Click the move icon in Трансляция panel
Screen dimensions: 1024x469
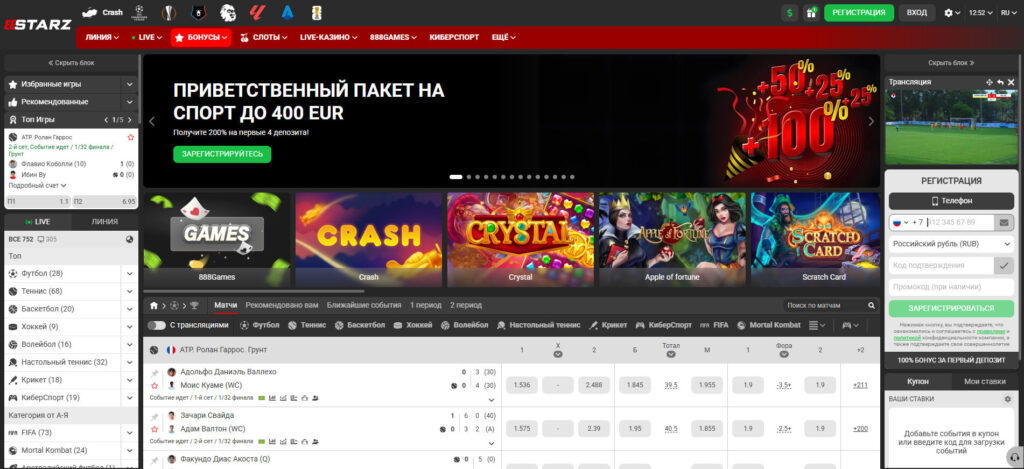click(989, 82)
